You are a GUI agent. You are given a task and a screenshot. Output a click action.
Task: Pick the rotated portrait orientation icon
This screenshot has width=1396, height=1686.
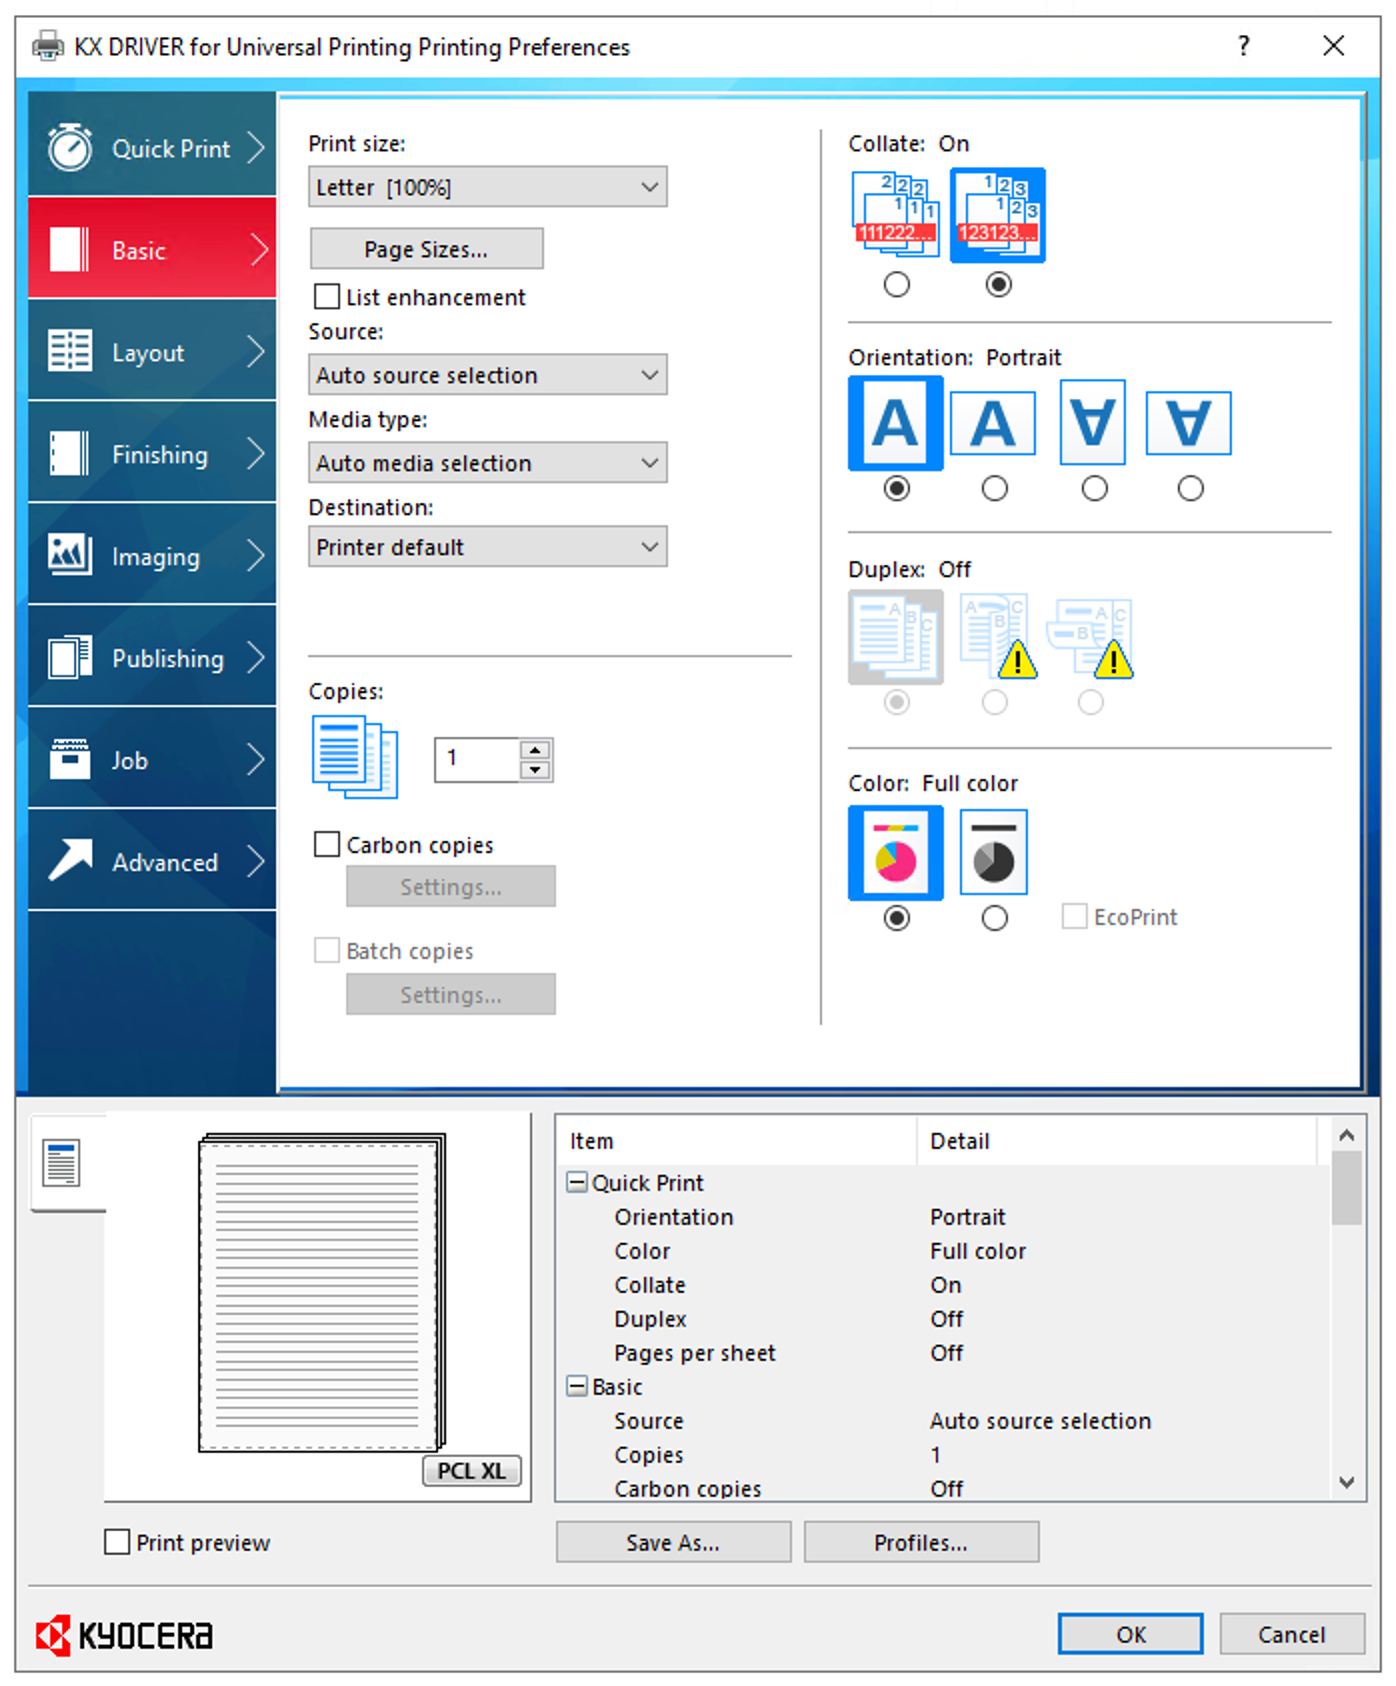tap(1092, 424)
